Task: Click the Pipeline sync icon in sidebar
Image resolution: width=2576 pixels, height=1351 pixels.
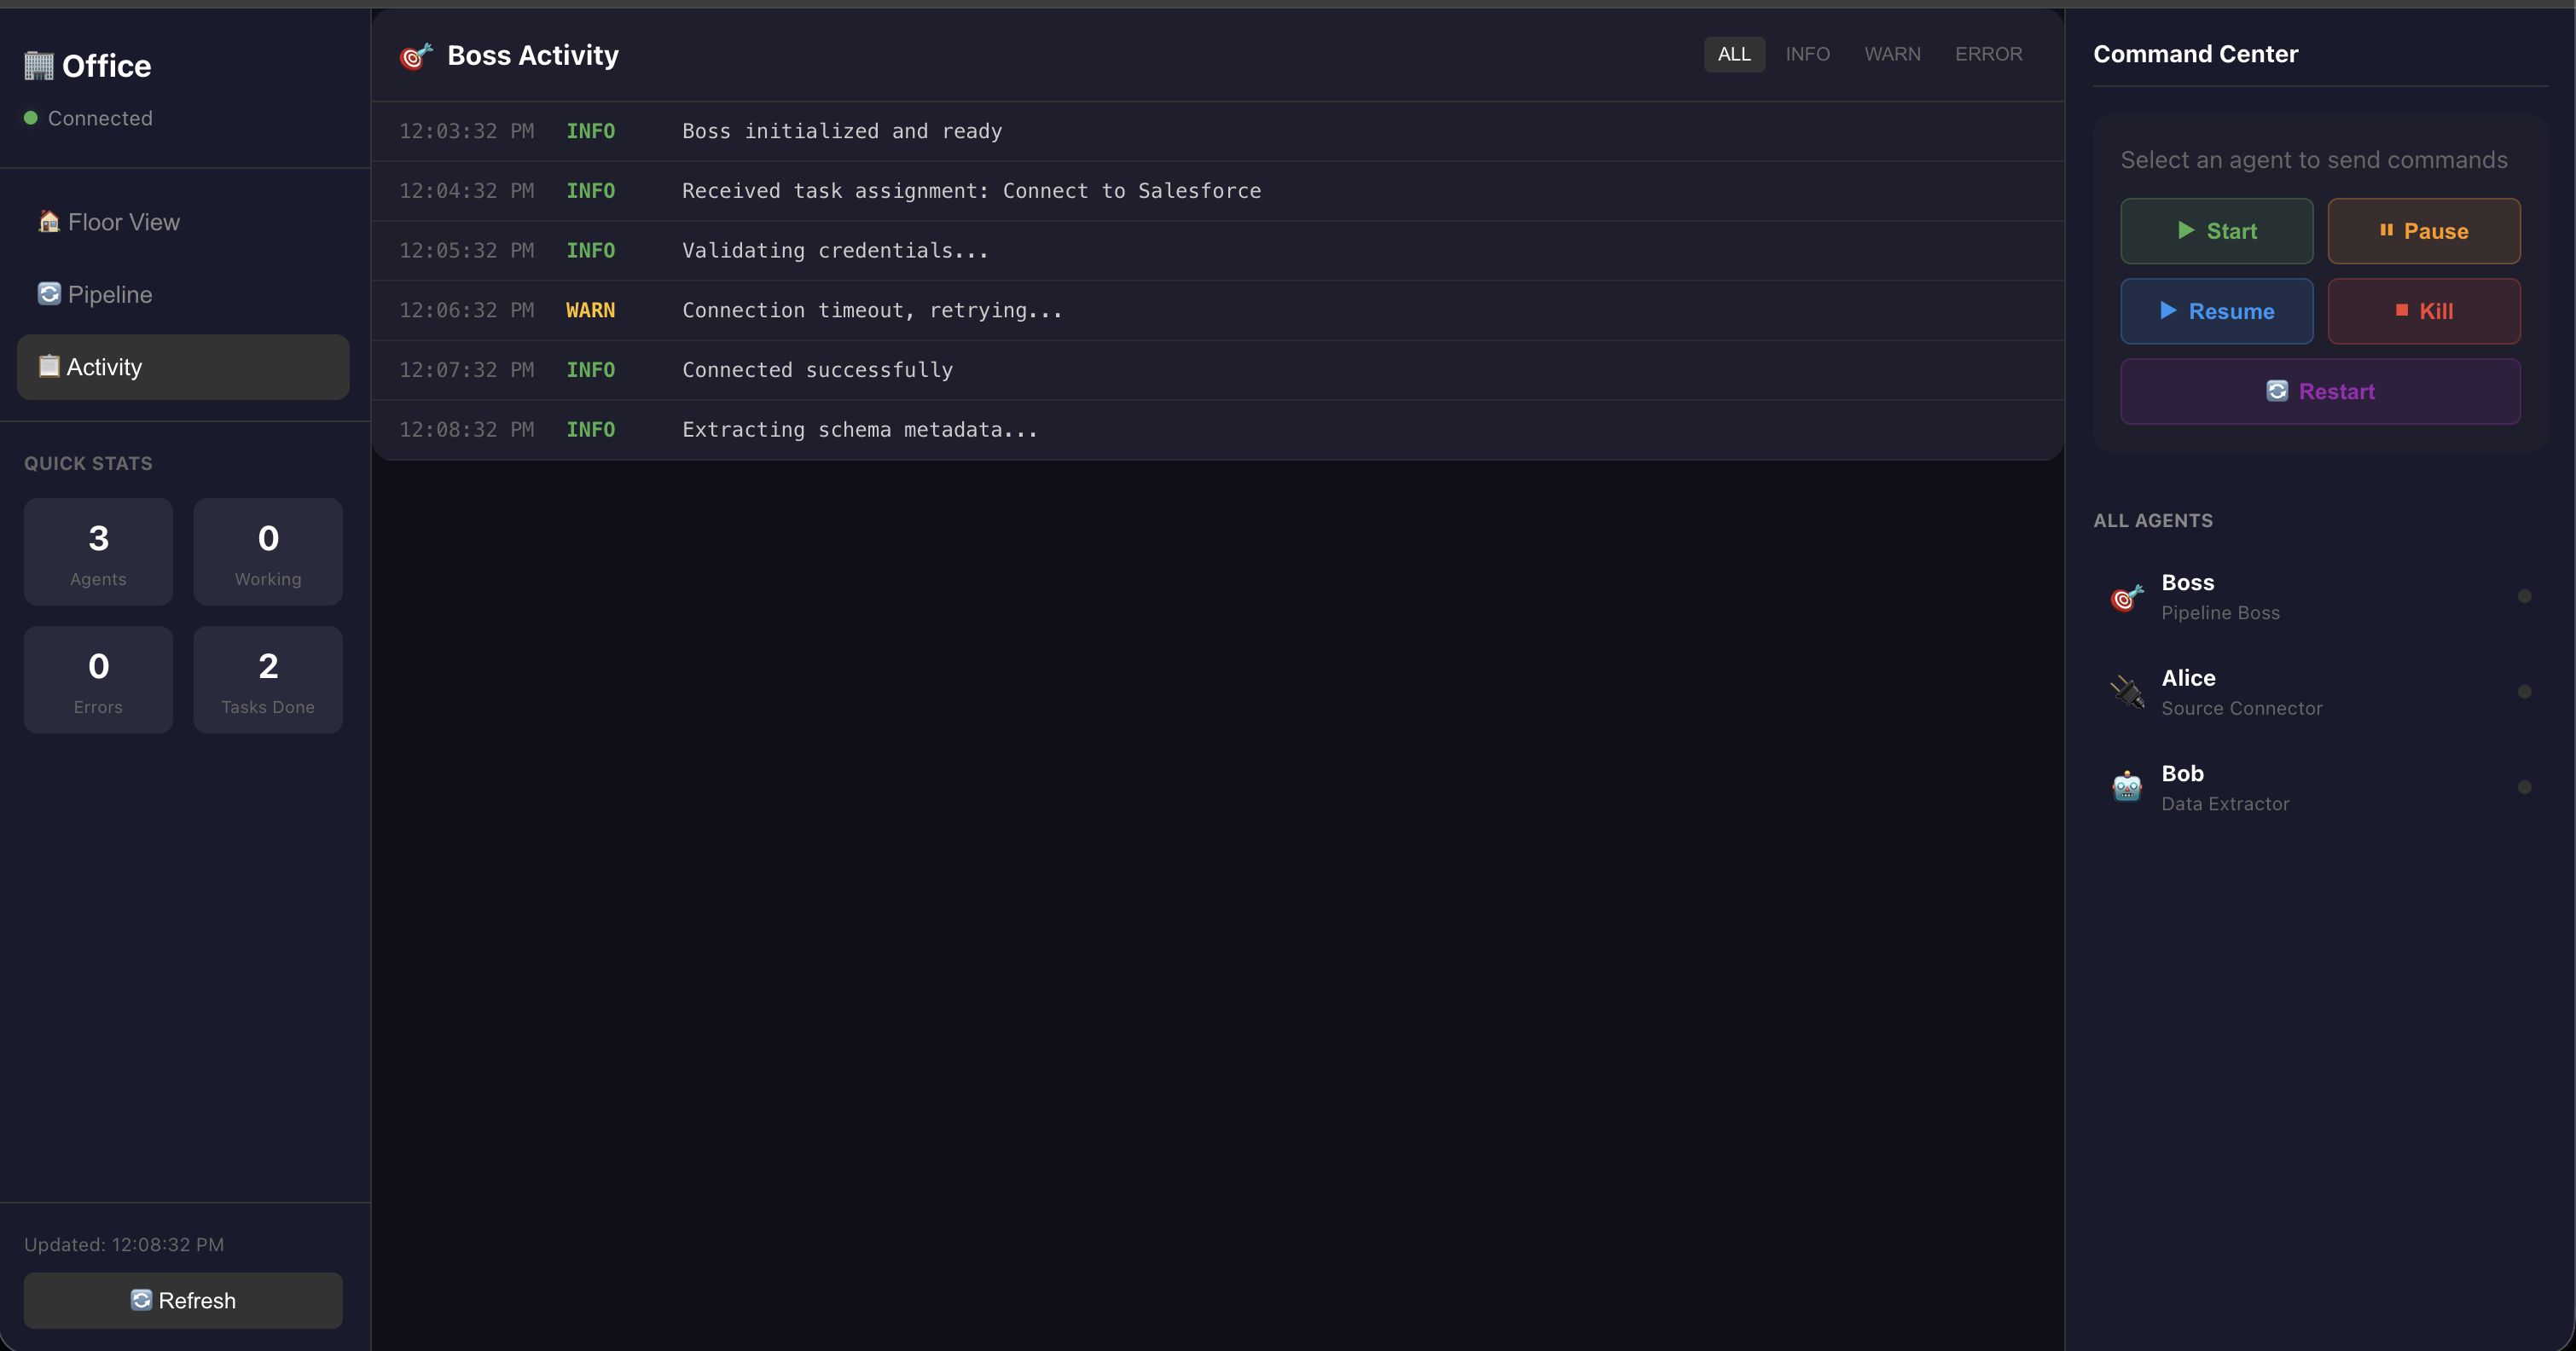Action: point(48,294)
